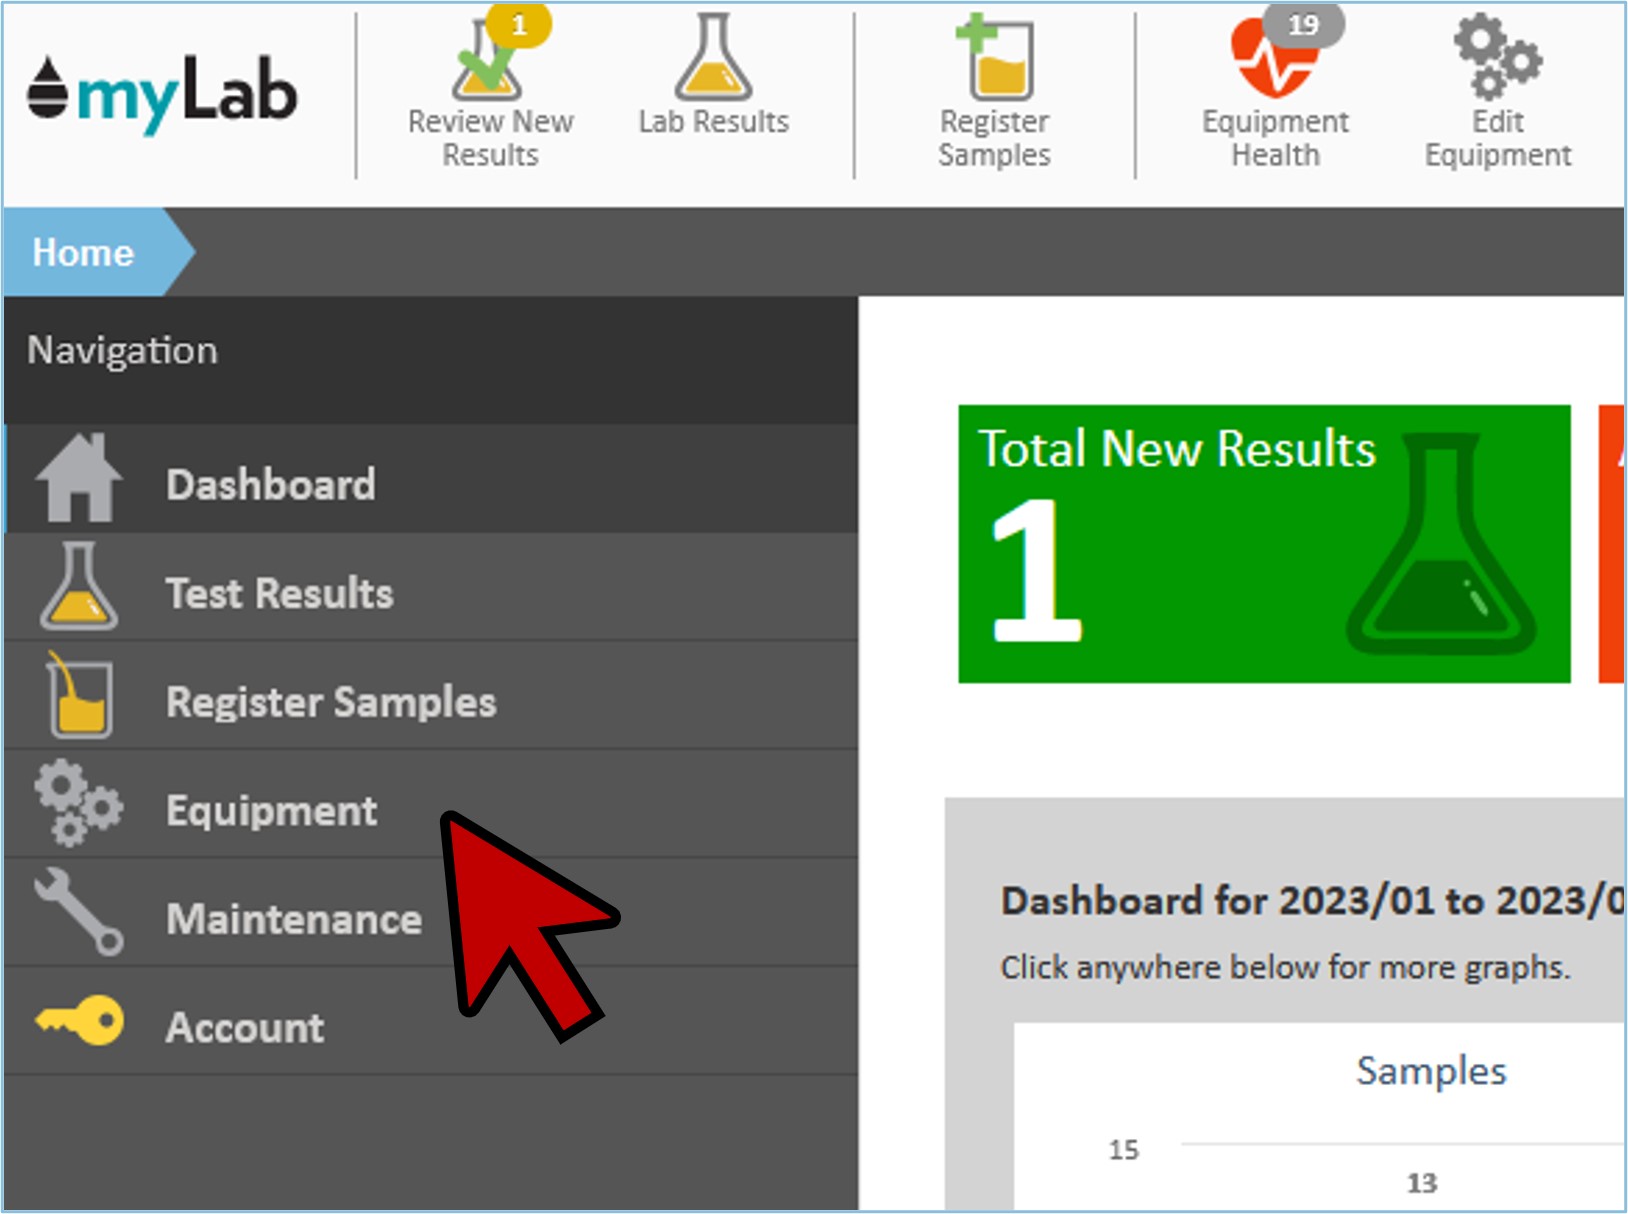Image resolution: width=1628 pixels, height=1214 pixels.
Task: Click the Total New Results green tile
Action: 1263,544
